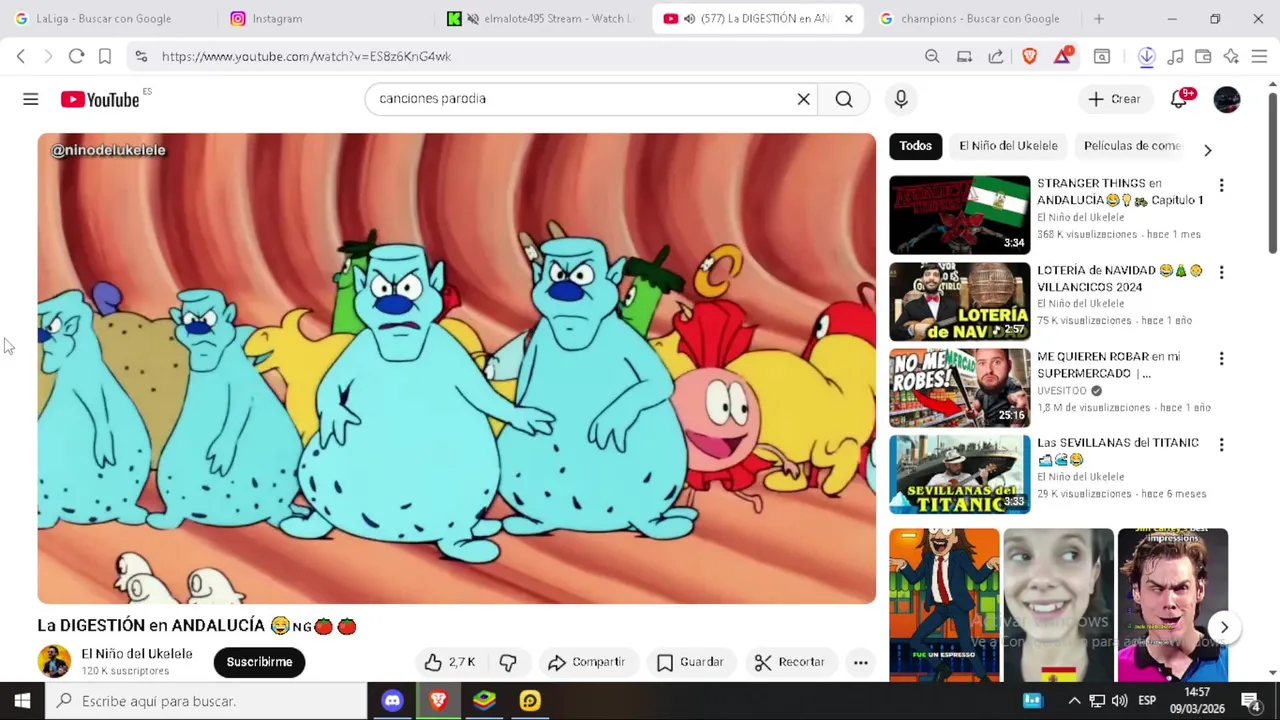Click the browser address bar URL

click(306, 56)
